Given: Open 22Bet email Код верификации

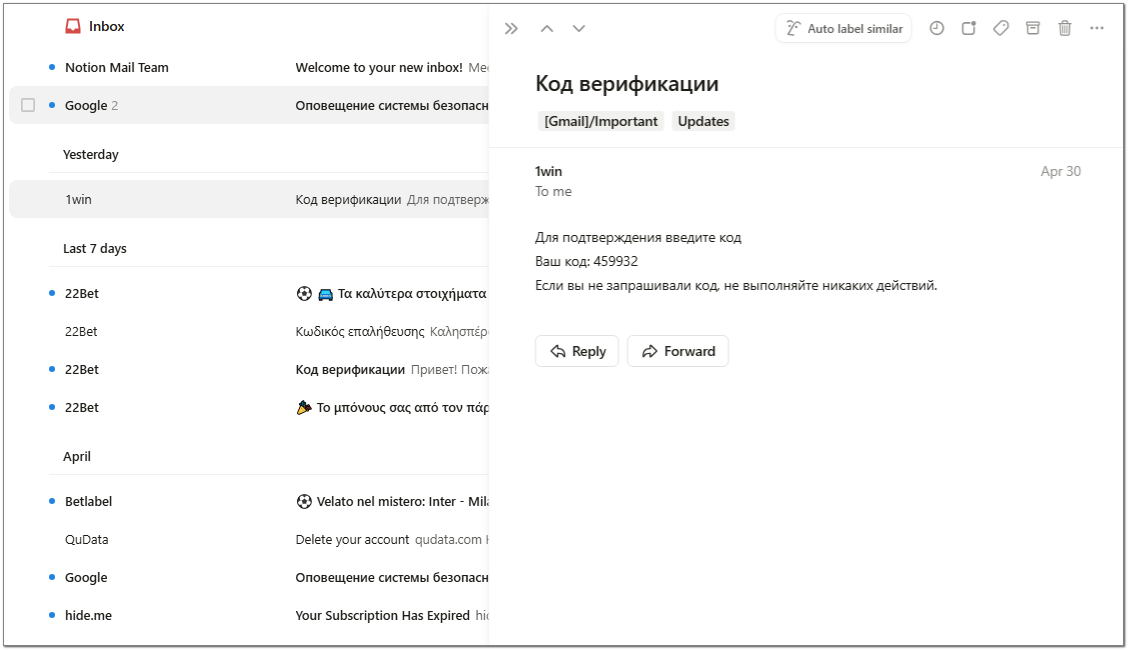Looking at the screenshot, I should (249, 370).
